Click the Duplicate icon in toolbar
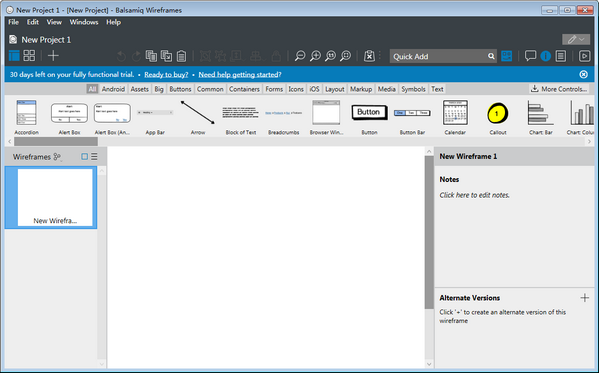 167,56
